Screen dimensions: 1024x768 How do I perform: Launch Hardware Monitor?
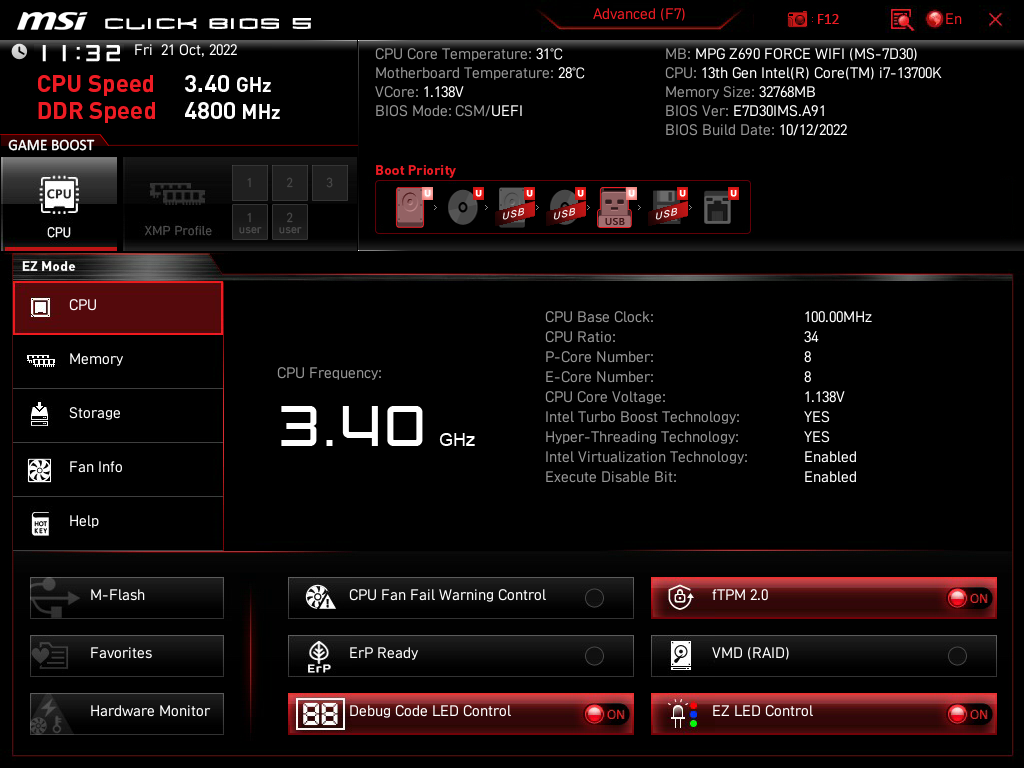click(x=127, y=712)
